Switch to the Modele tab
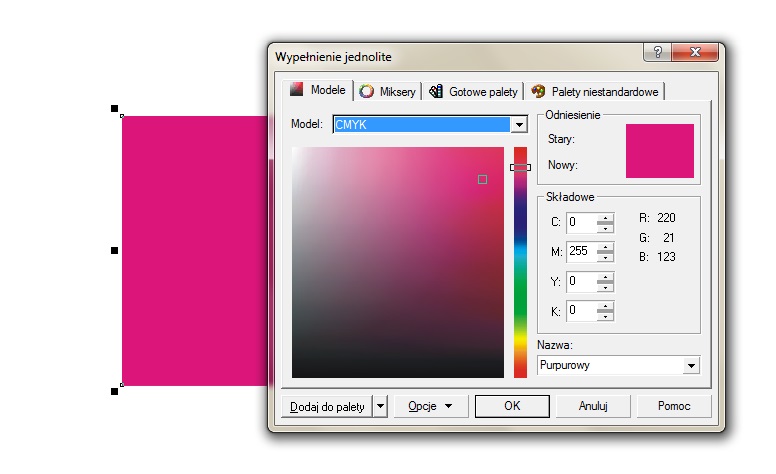This screenshot has height=474, width=776. click(x=318, y=90)
